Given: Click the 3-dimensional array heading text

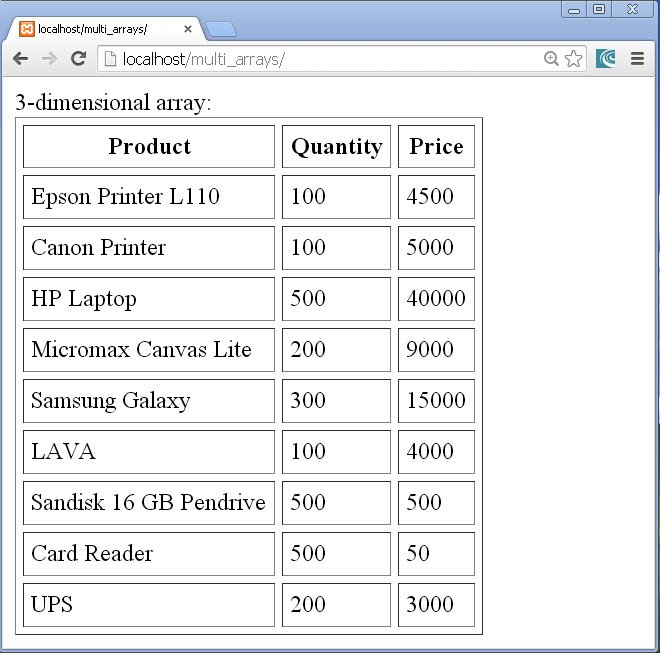Looking at the screenshot, I should pos(113,102).
